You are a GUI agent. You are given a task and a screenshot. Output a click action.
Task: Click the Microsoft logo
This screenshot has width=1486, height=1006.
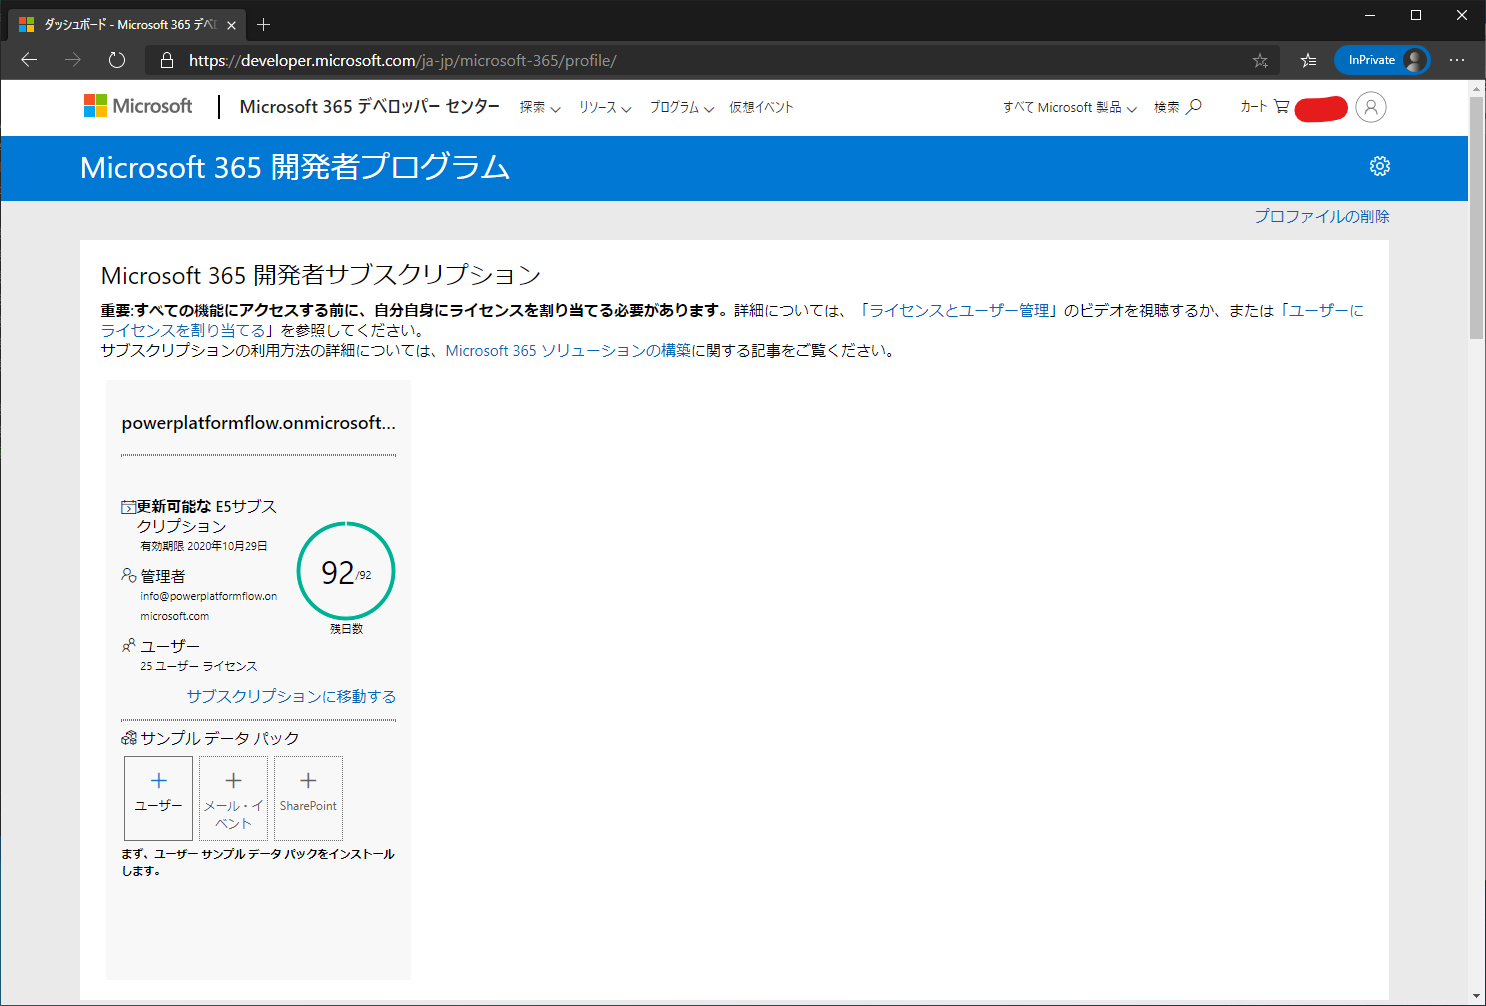[138, 106]
